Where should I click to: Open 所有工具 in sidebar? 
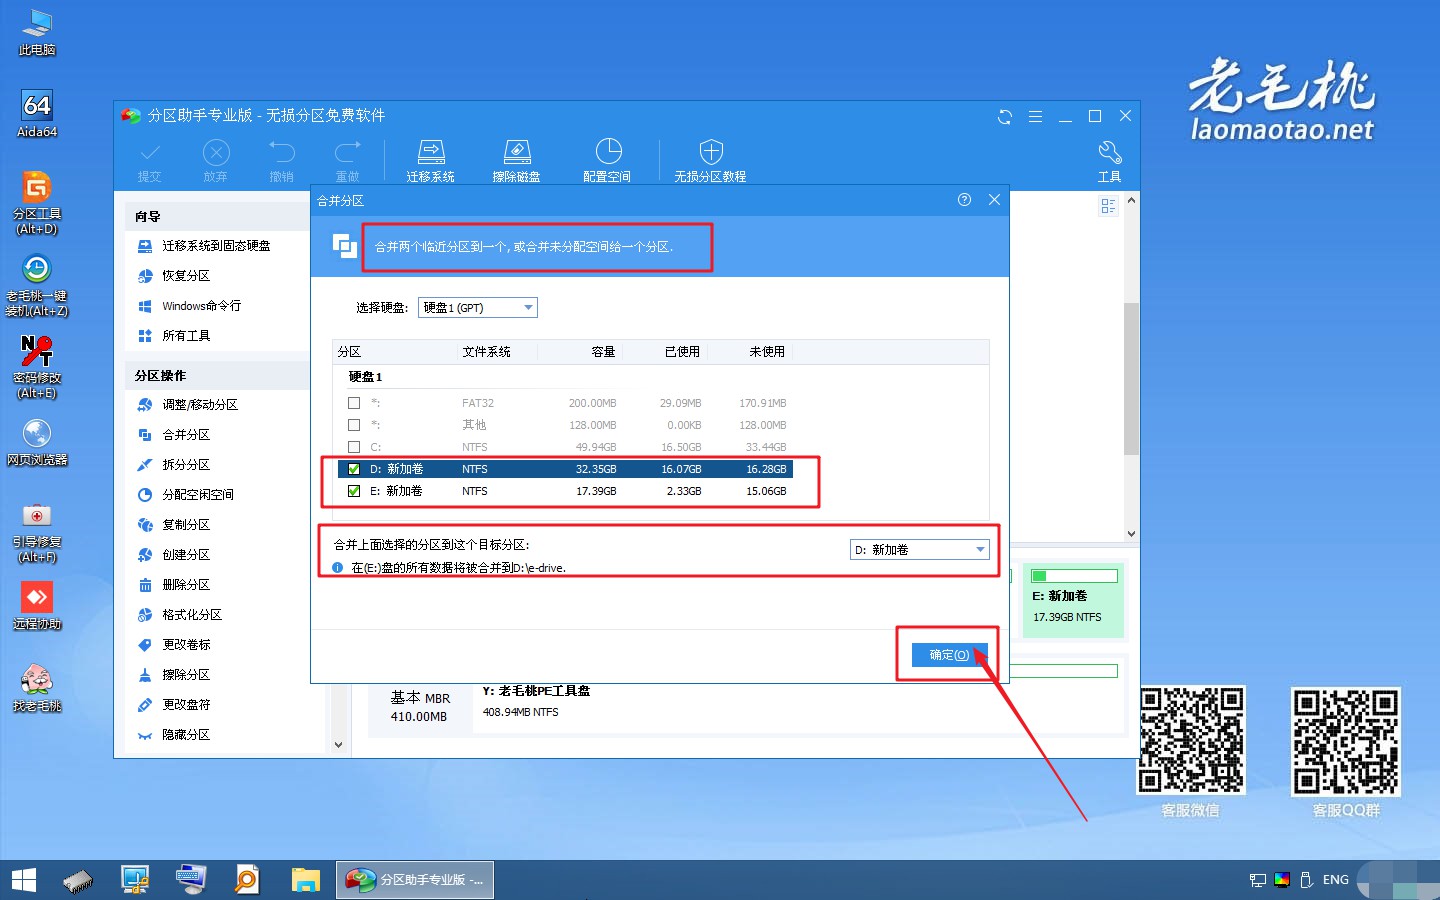pos(186,336)
